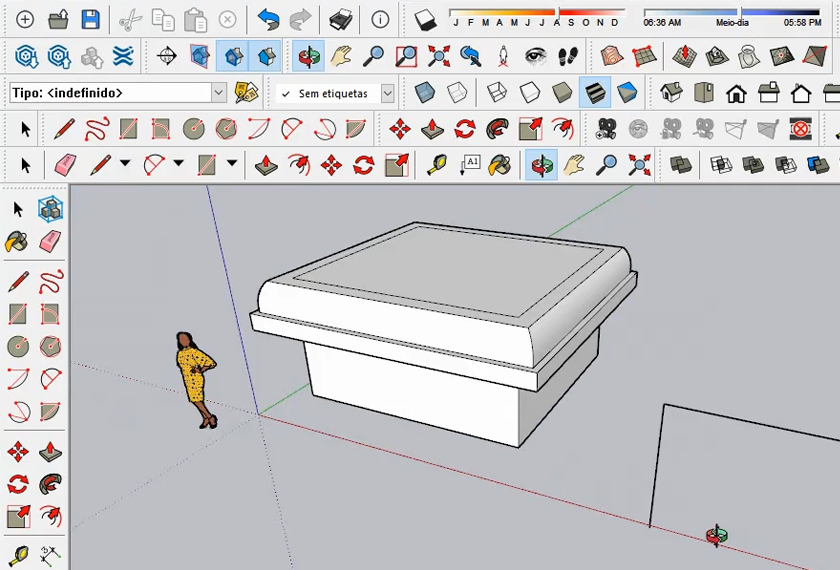Select the Text label tool marked A1
The height and width of the screenshot is (570, 840).
pyautogui.click(x=470, y=164)
